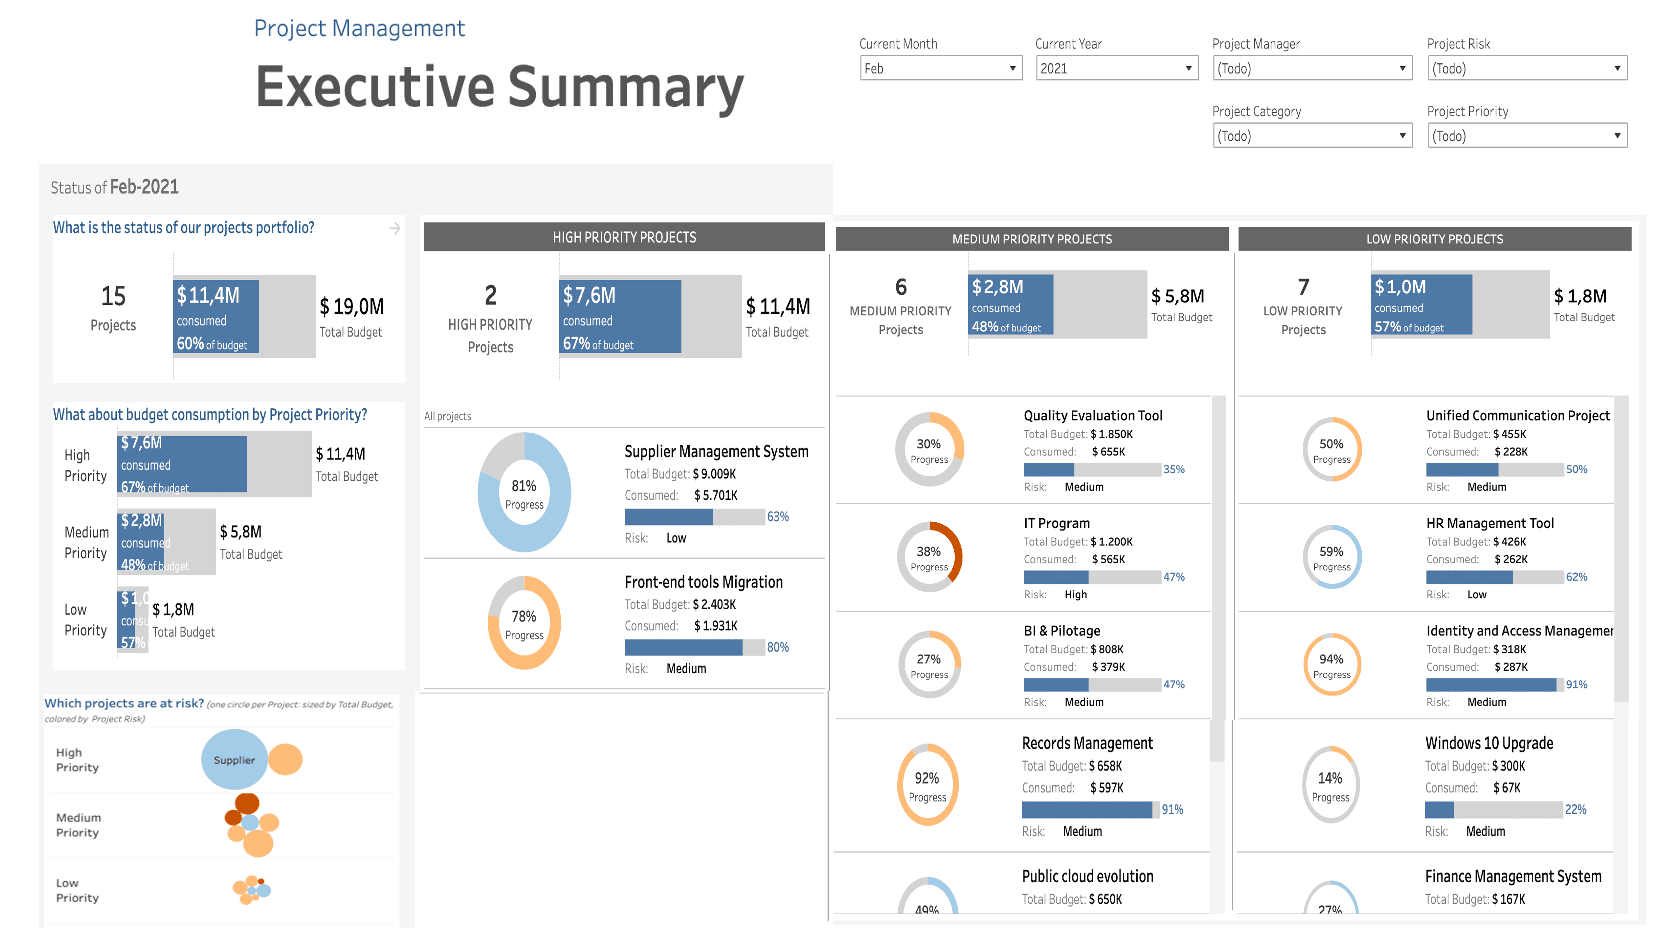Viewport: 1668px width, 942px height.
Task: Click the '$ 19,0M' total budget value
Action: 352,307
